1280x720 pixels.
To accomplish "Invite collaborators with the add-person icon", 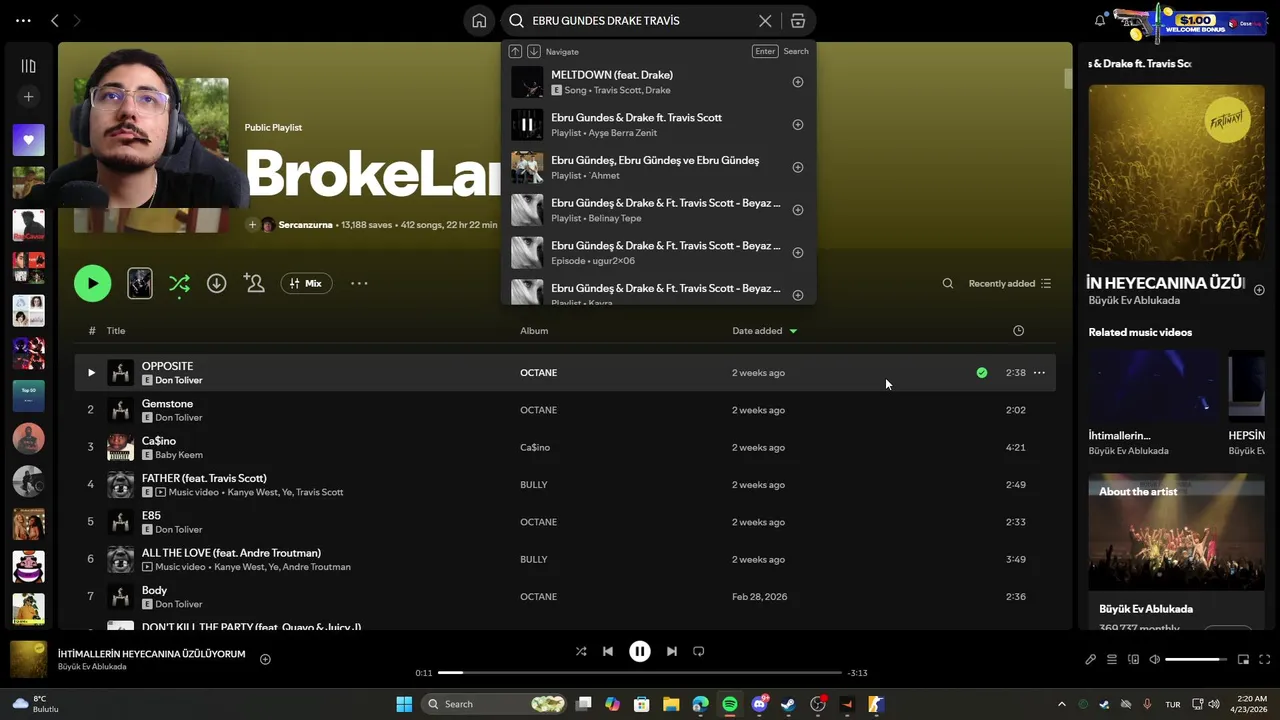I will pyautogui.click(x=254, y=284).
